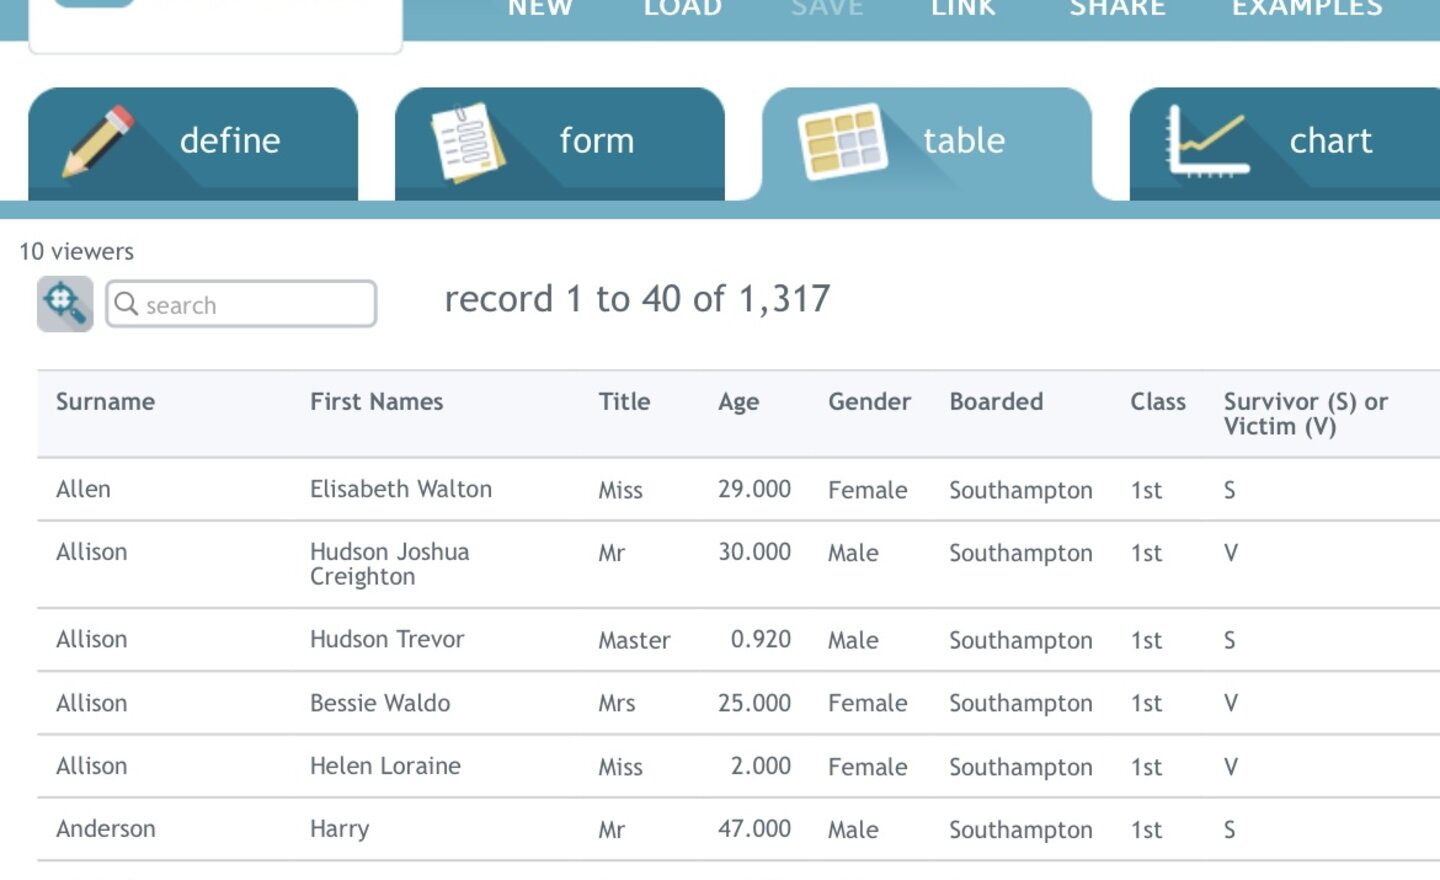
Task: Open EXAMPLES from the top bar
Action: click(x=1306, y=9)
